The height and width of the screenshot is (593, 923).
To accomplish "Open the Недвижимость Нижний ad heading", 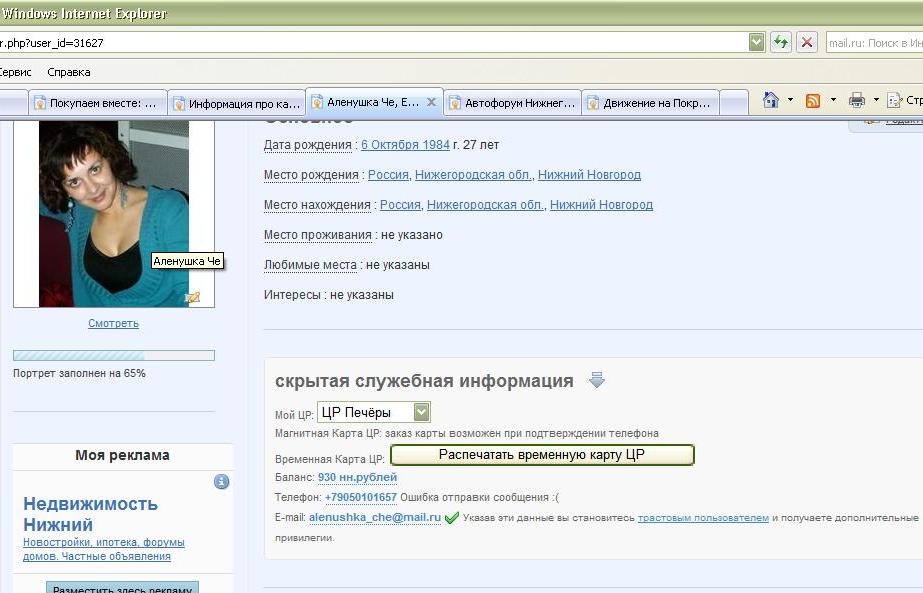I will [x=91, y=514].
